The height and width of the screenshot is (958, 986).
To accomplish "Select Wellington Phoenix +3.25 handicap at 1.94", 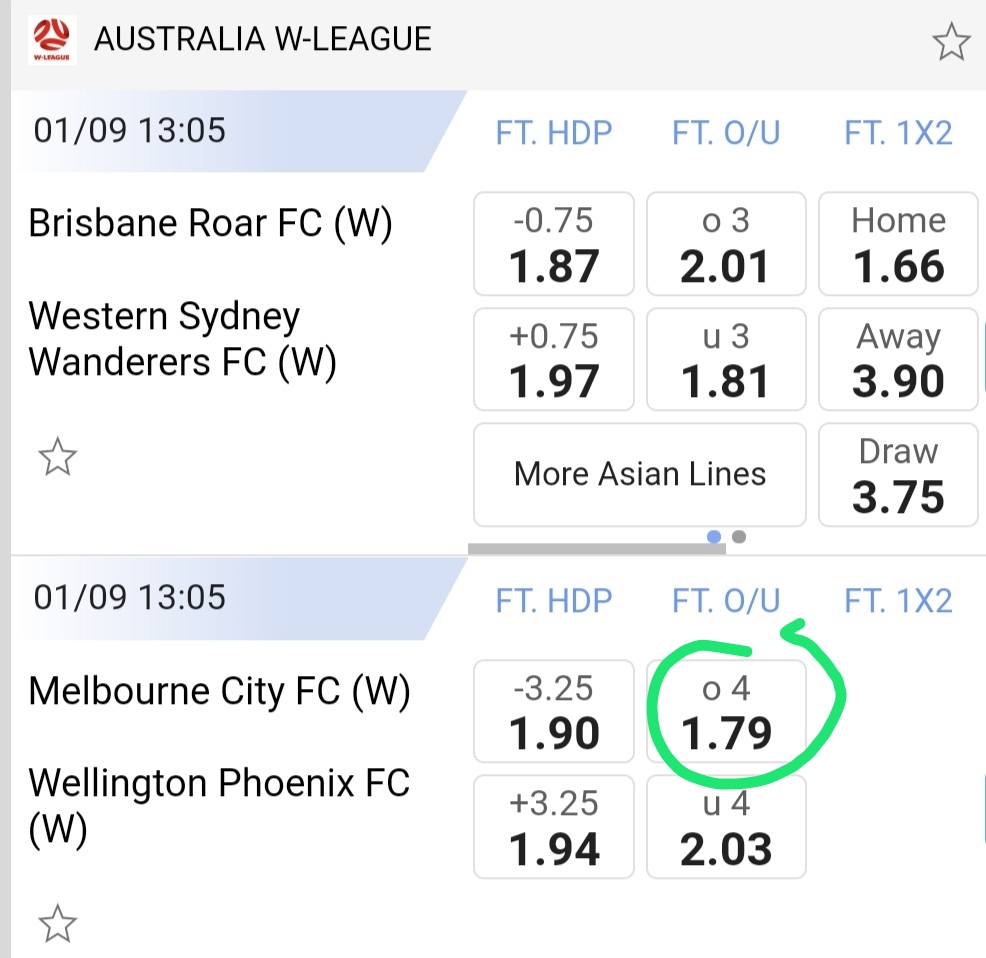I will pyautogui.click(x=553, y=827).
